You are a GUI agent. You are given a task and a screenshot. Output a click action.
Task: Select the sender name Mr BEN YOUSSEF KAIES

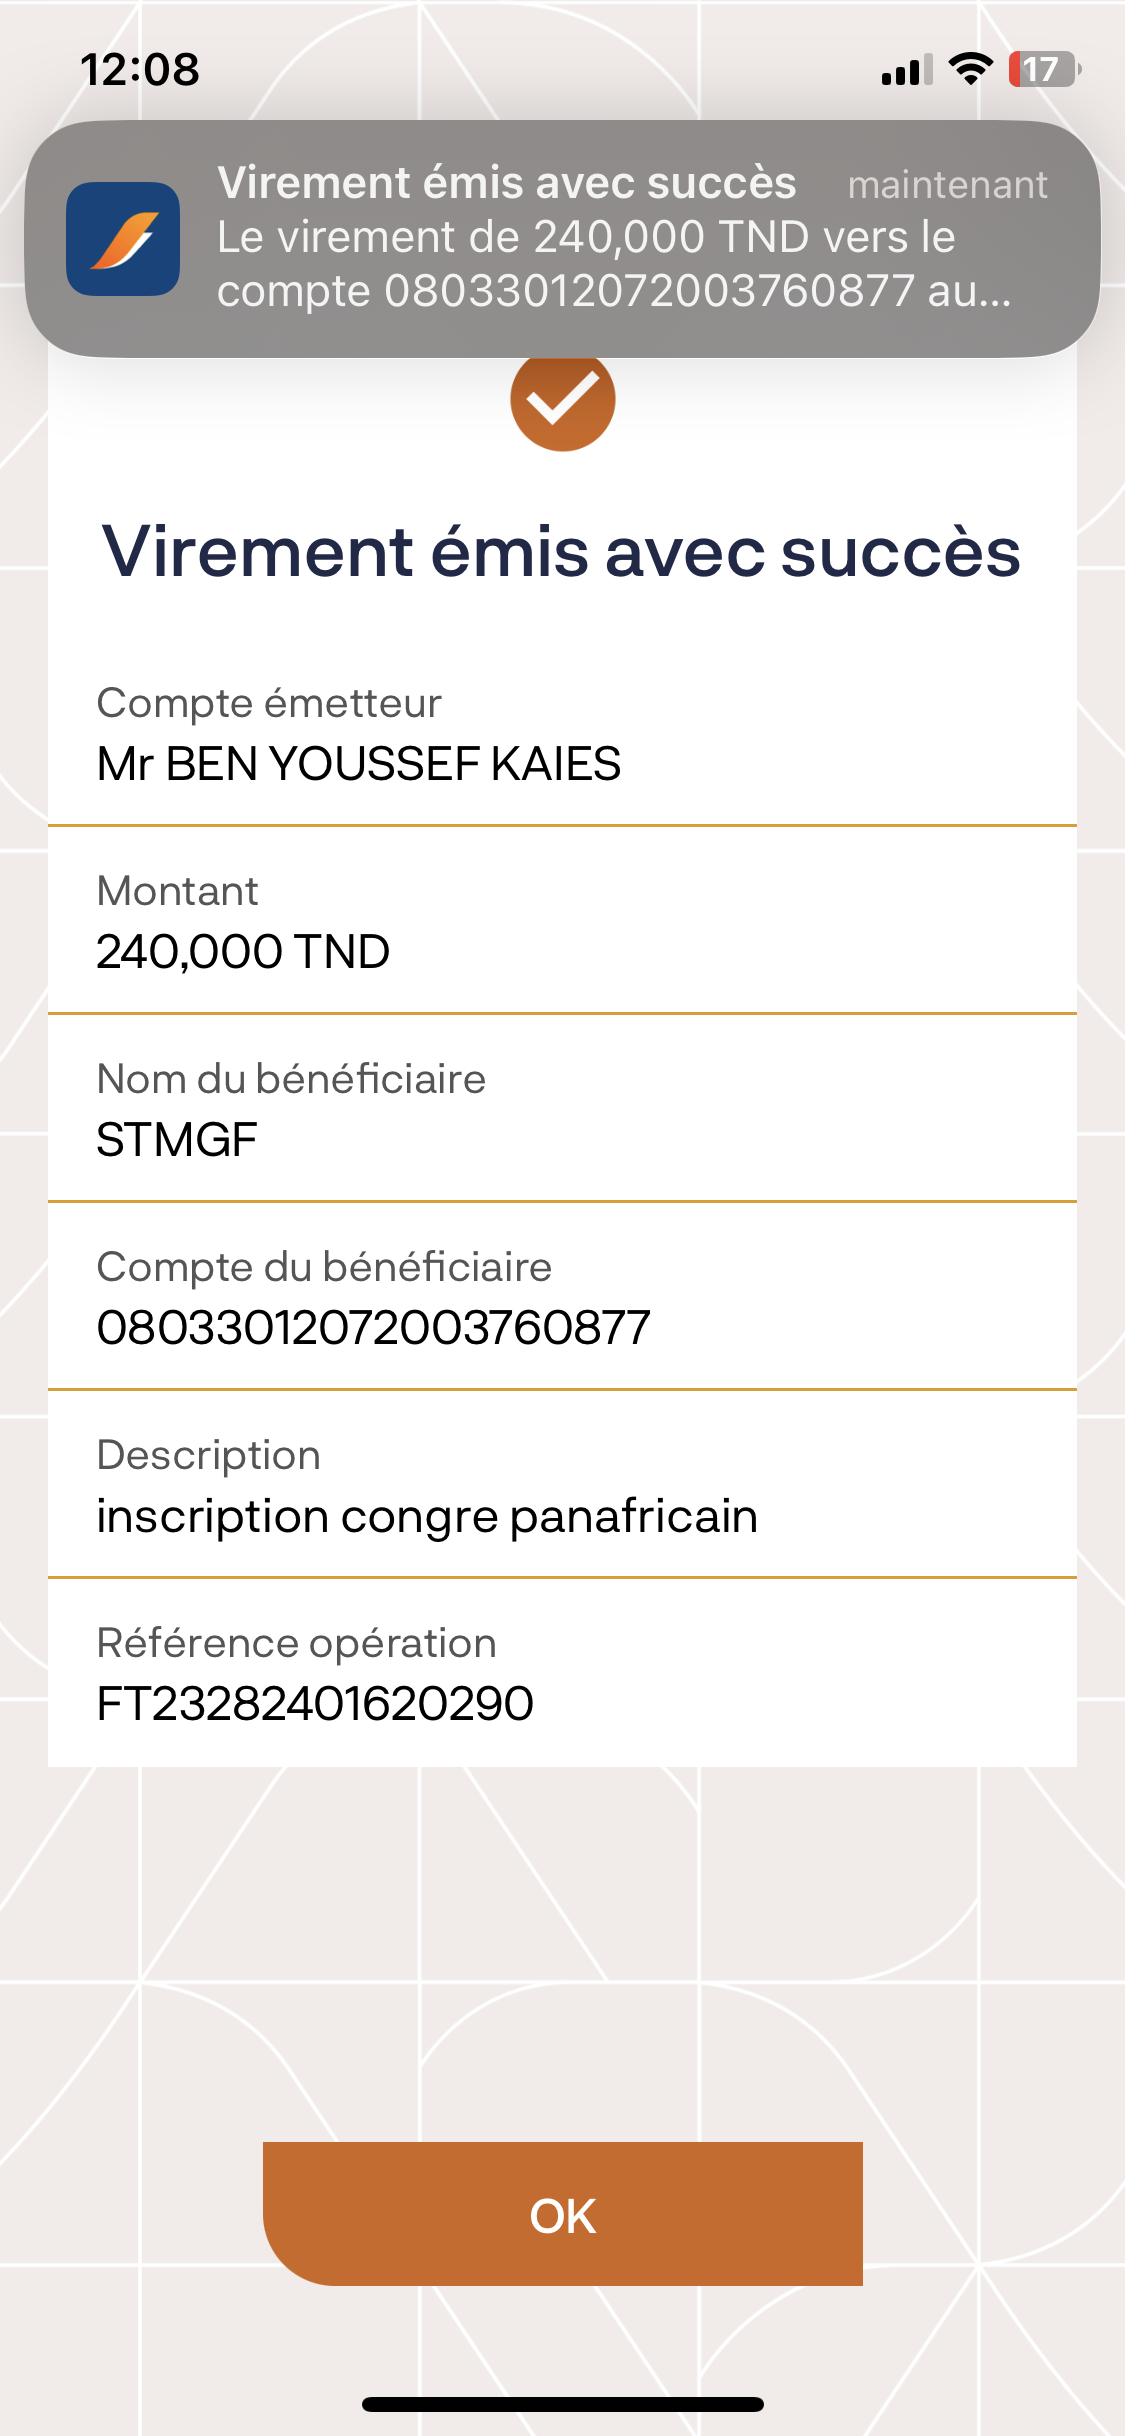pos(359,764)
